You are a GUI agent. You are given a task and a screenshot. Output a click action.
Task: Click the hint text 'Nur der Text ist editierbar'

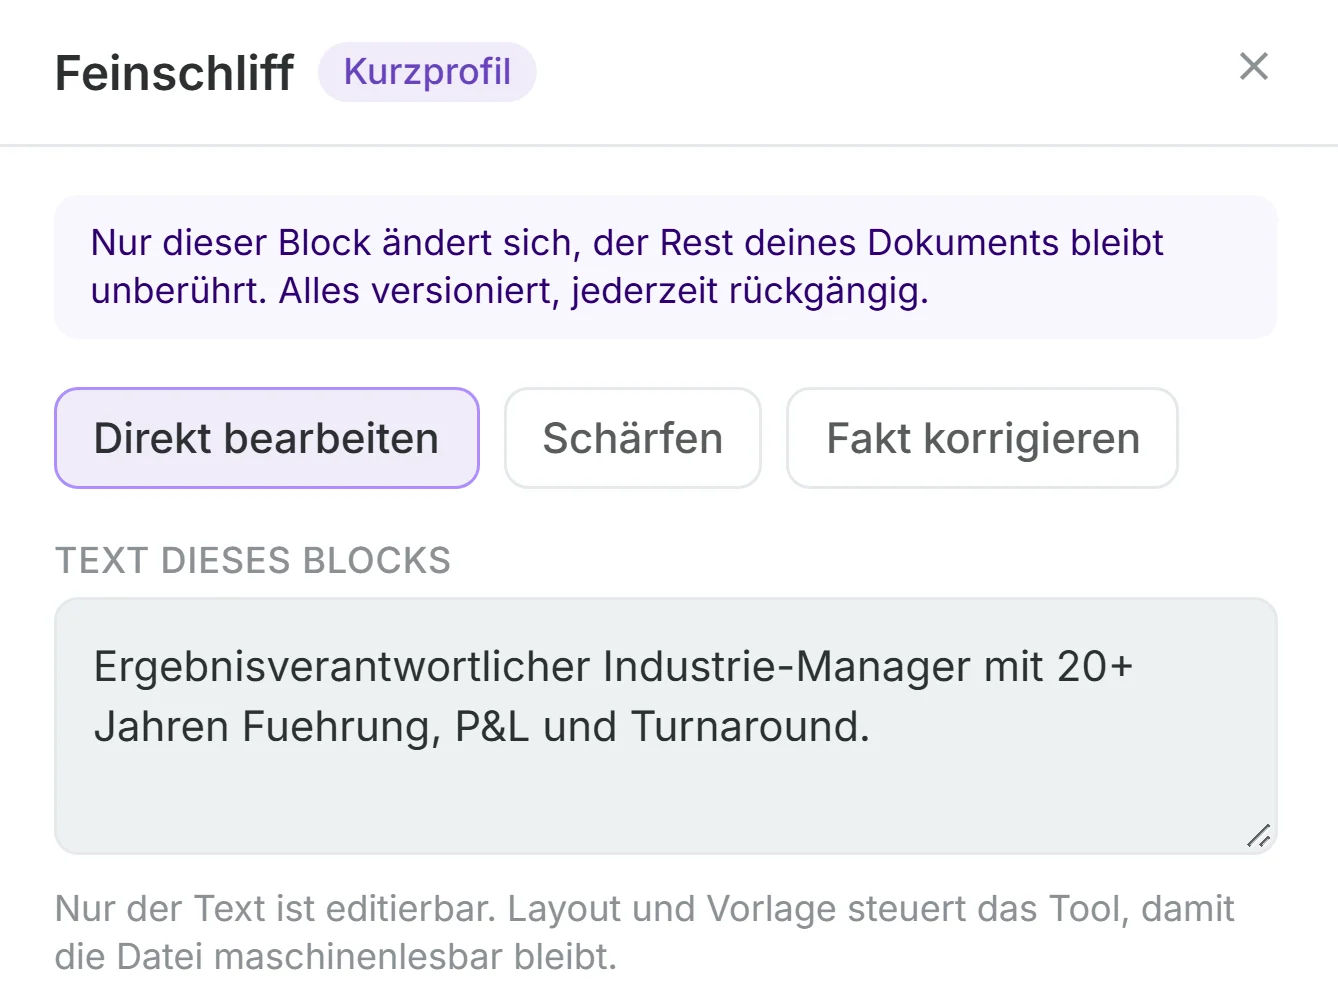coord(274,909)
